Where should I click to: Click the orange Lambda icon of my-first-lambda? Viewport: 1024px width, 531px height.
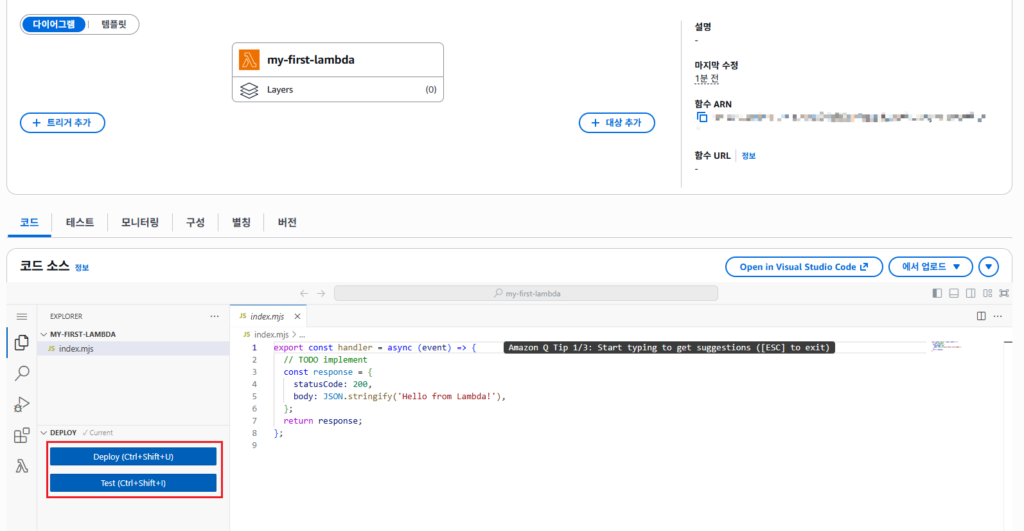click(x=249, y=59)
